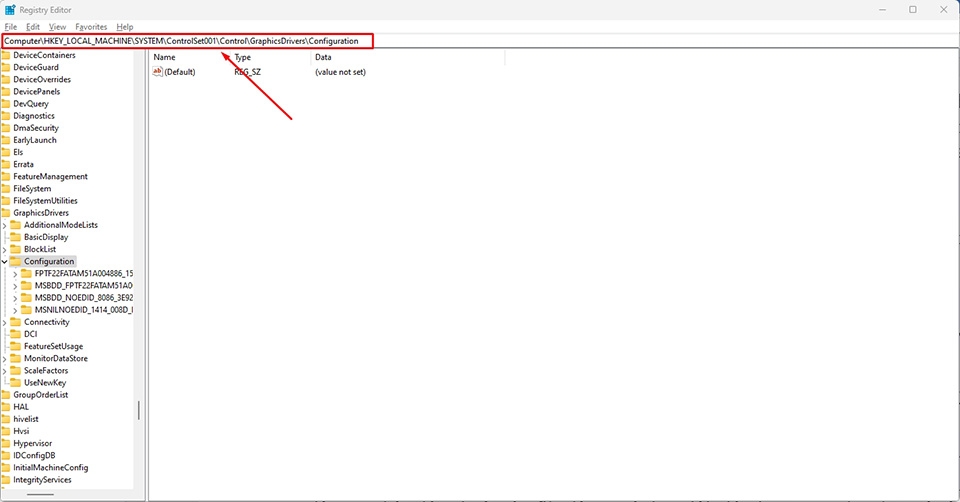This screenshot has width=960, height=502.
Task: Expand the AdditionalModeLists key
Action: [x=5, y=225]
